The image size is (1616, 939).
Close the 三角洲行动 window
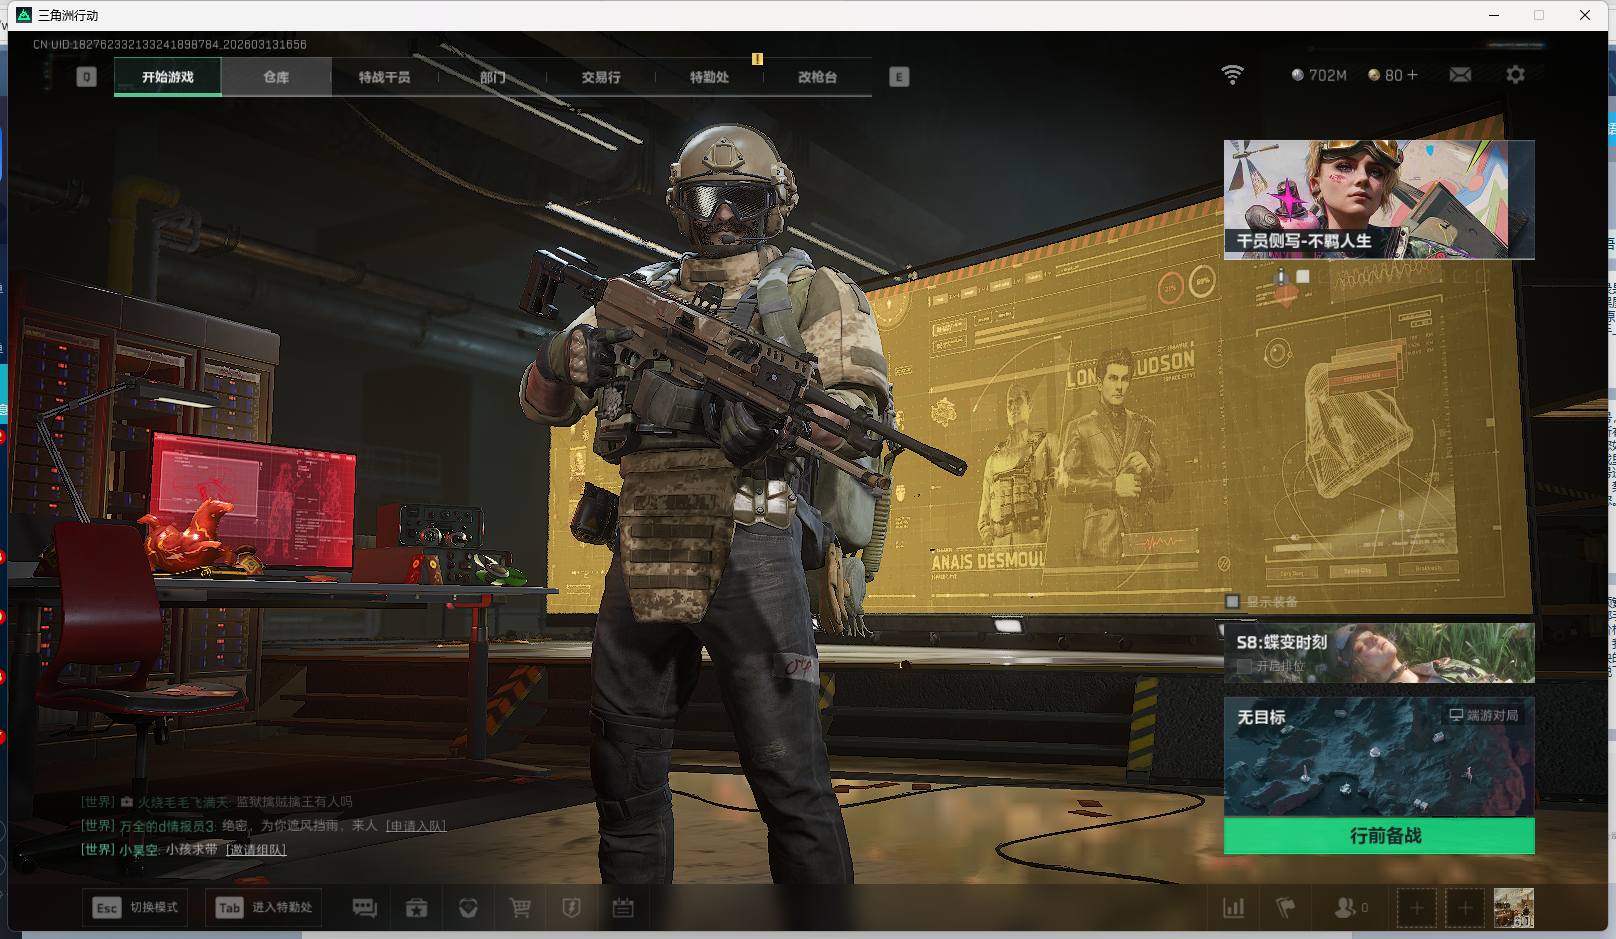tap(1585, 15)
